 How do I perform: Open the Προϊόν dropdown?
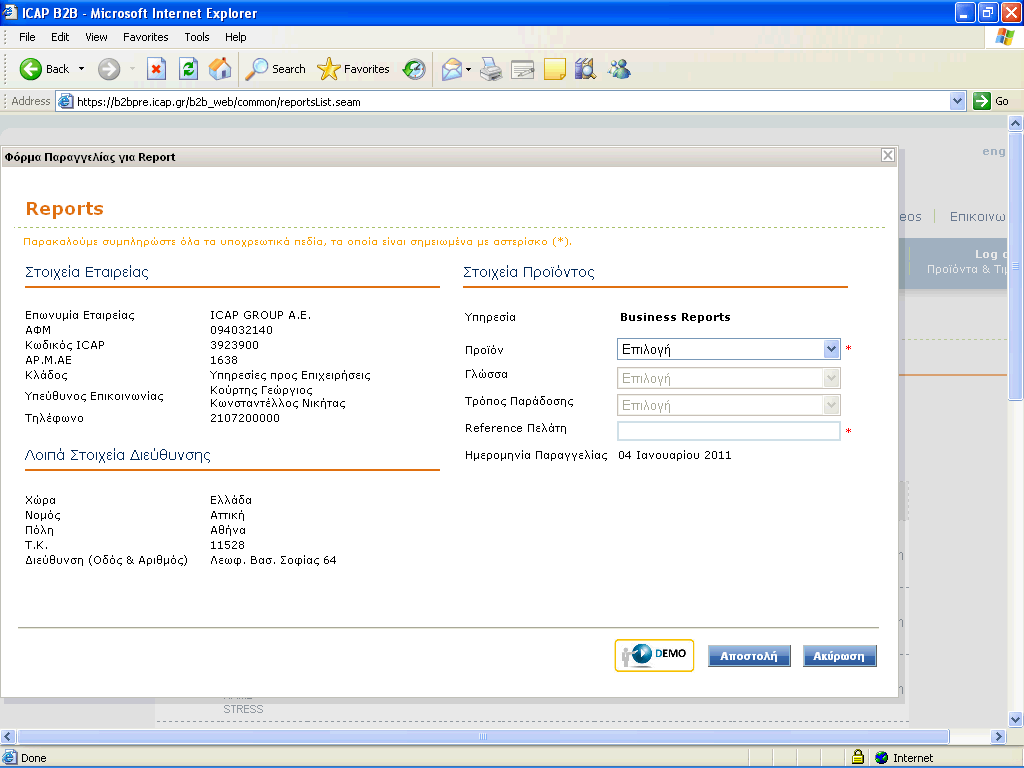729,349
